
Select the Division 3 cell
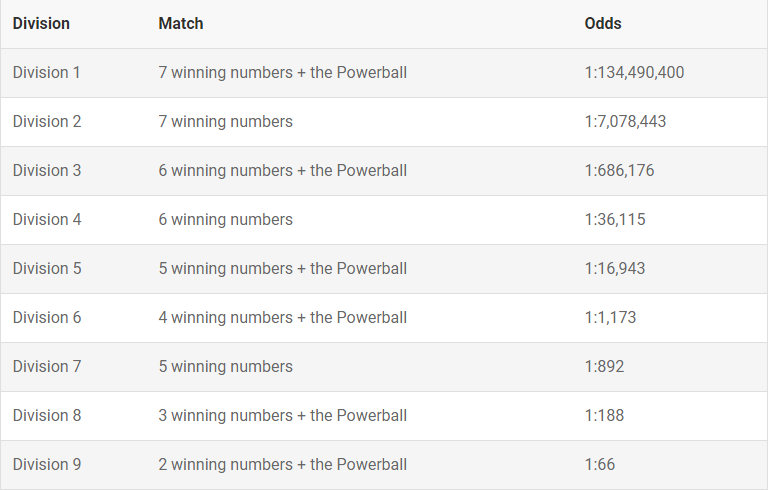pos(47,170)
